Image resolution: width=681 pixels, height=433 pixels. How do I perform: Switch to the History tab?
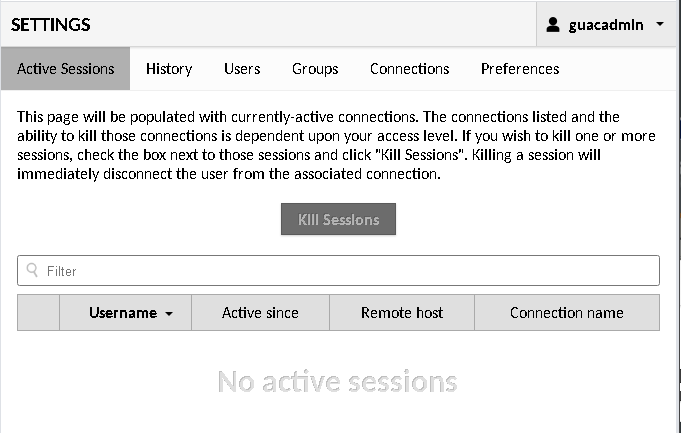coord(169,69)
